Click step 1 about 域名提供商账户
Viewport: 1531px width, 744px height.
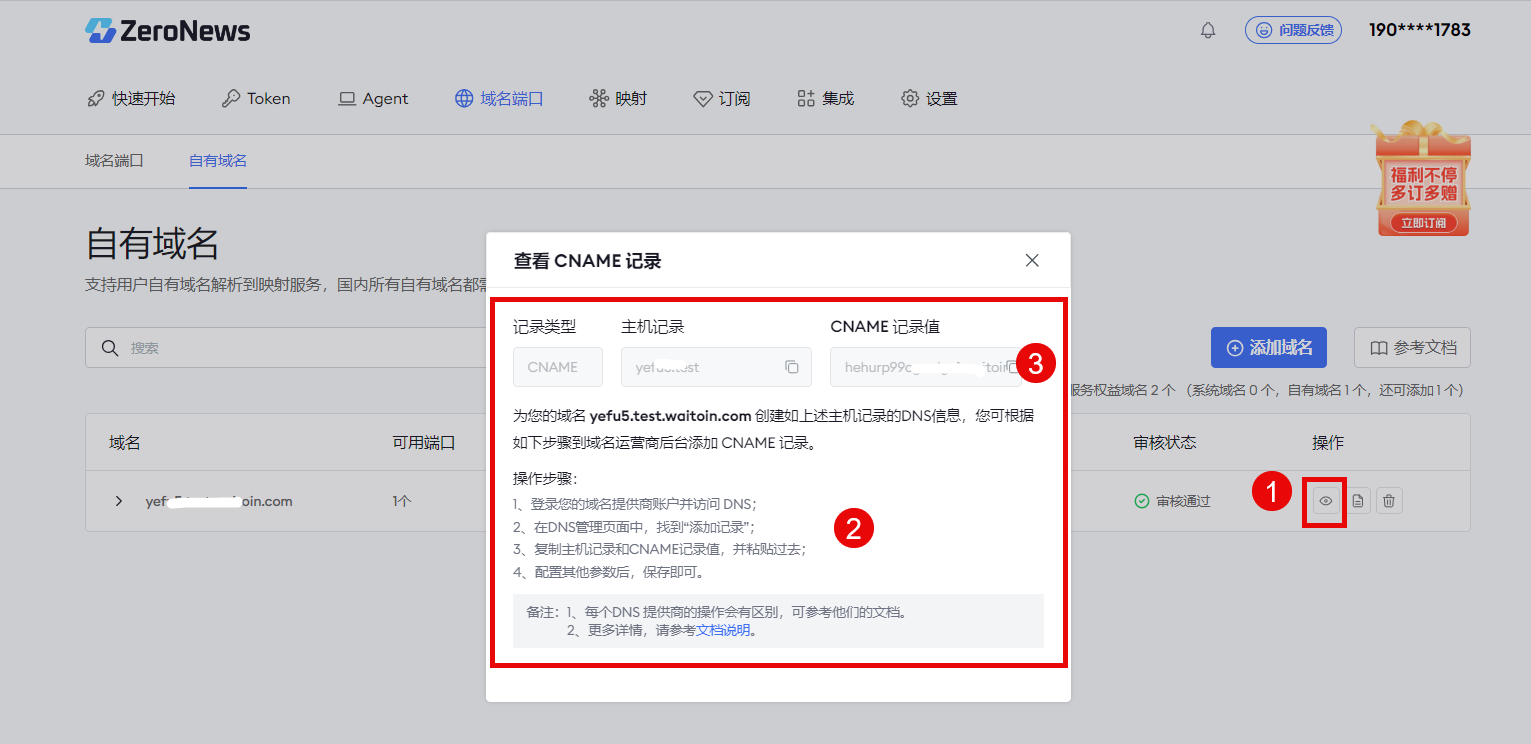[635, 504]
